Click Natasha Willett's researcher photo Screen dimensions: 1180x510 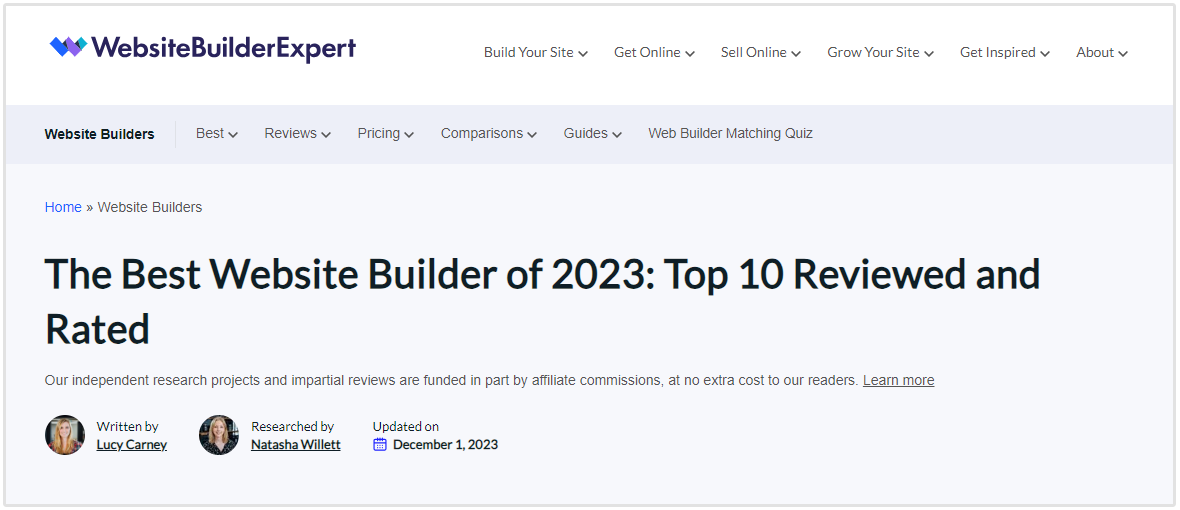point(219,435)
